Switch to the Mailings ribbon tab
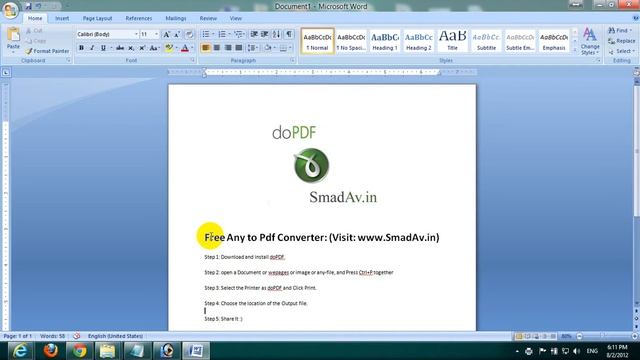Image resolution: width=640 pixels, height=360 pixels. coord(176,18)
